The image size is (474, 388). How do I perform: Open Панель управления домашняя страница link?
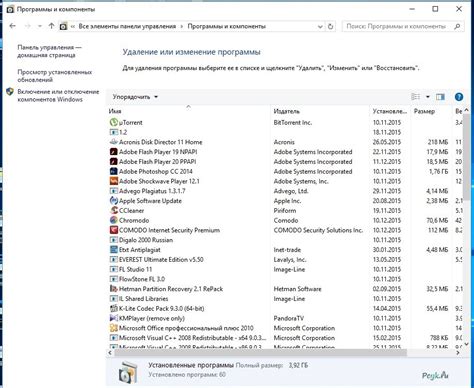coord(49,51)
